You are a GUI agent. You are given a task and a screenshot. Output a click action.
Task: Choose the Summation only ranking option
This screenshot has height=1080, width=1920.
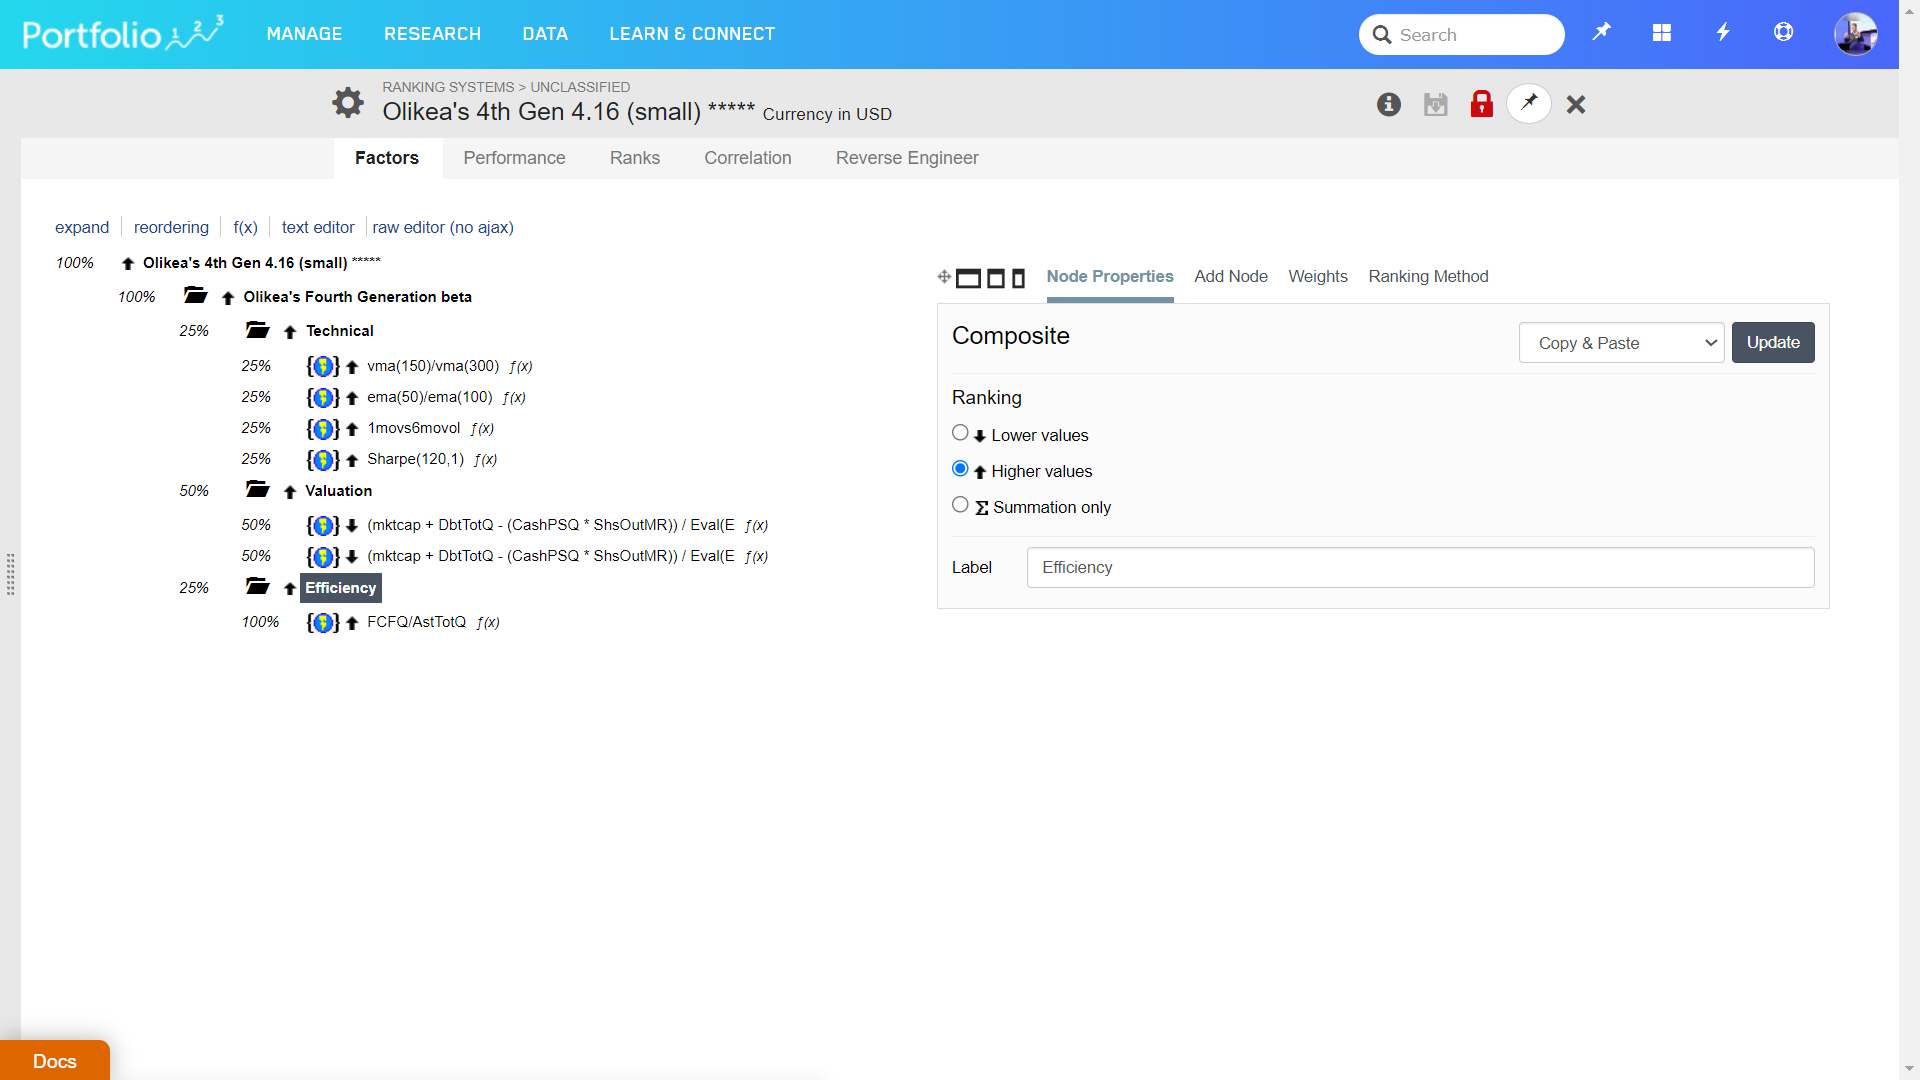[x=960, y=505]
